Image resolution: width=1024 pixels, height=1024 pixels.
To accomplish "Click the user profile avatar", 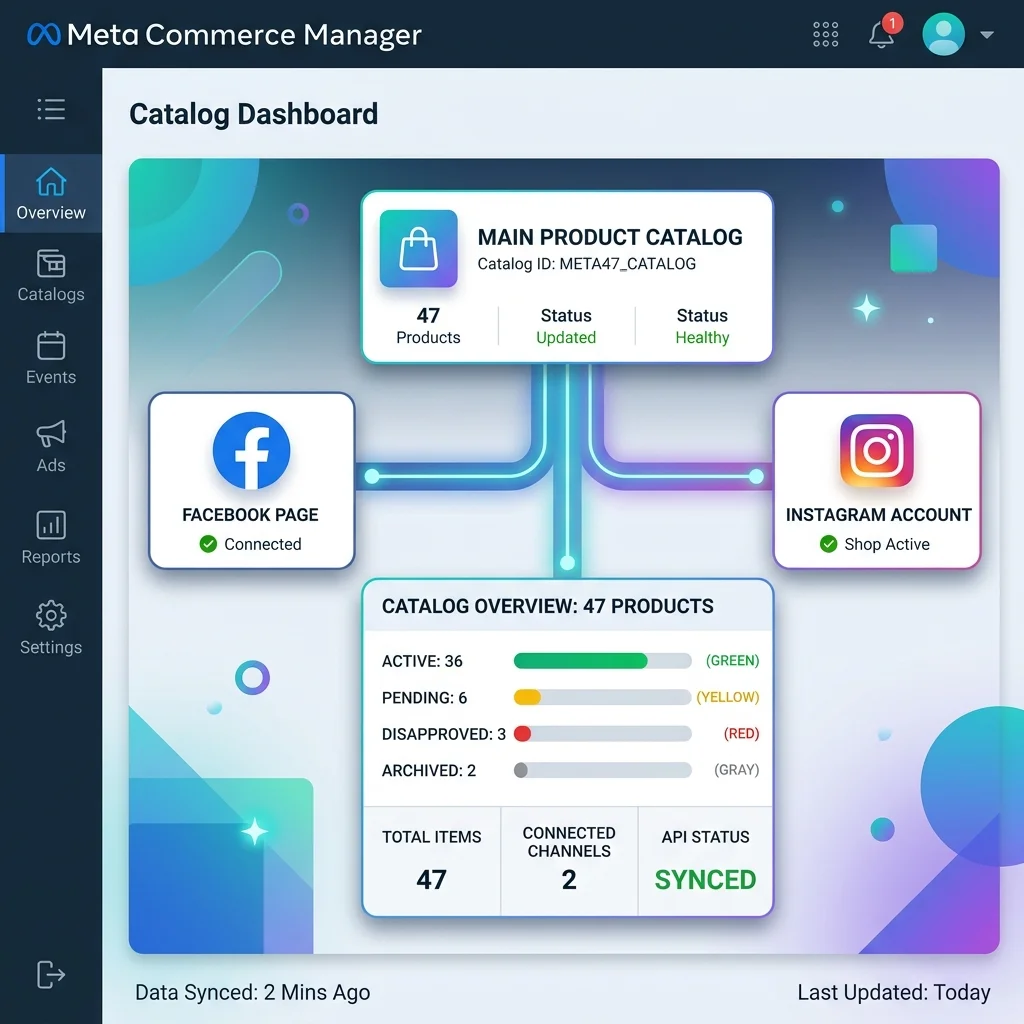I will tap(943, 34).
